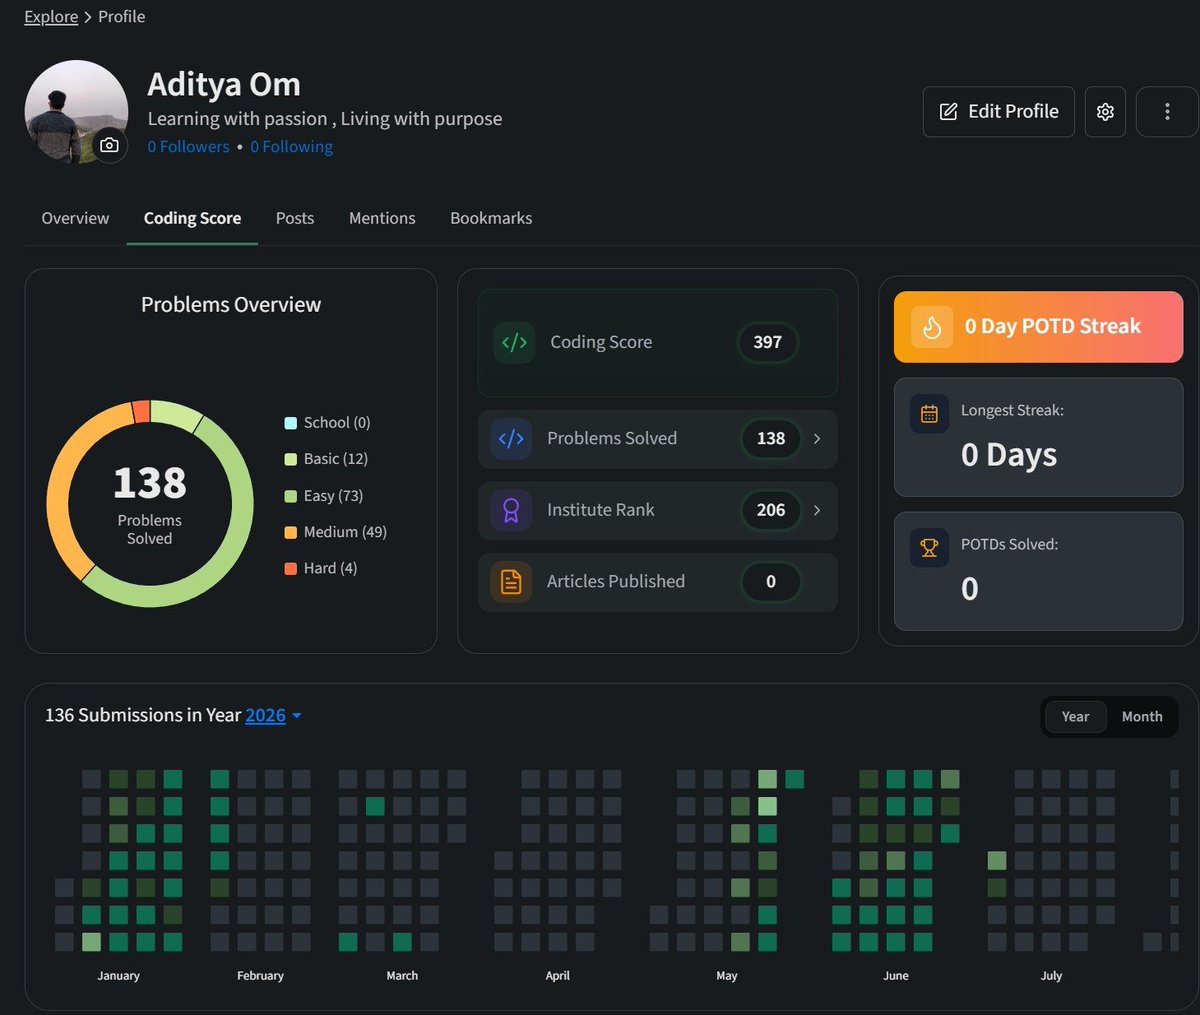Click the July month label

(1051, 976)
